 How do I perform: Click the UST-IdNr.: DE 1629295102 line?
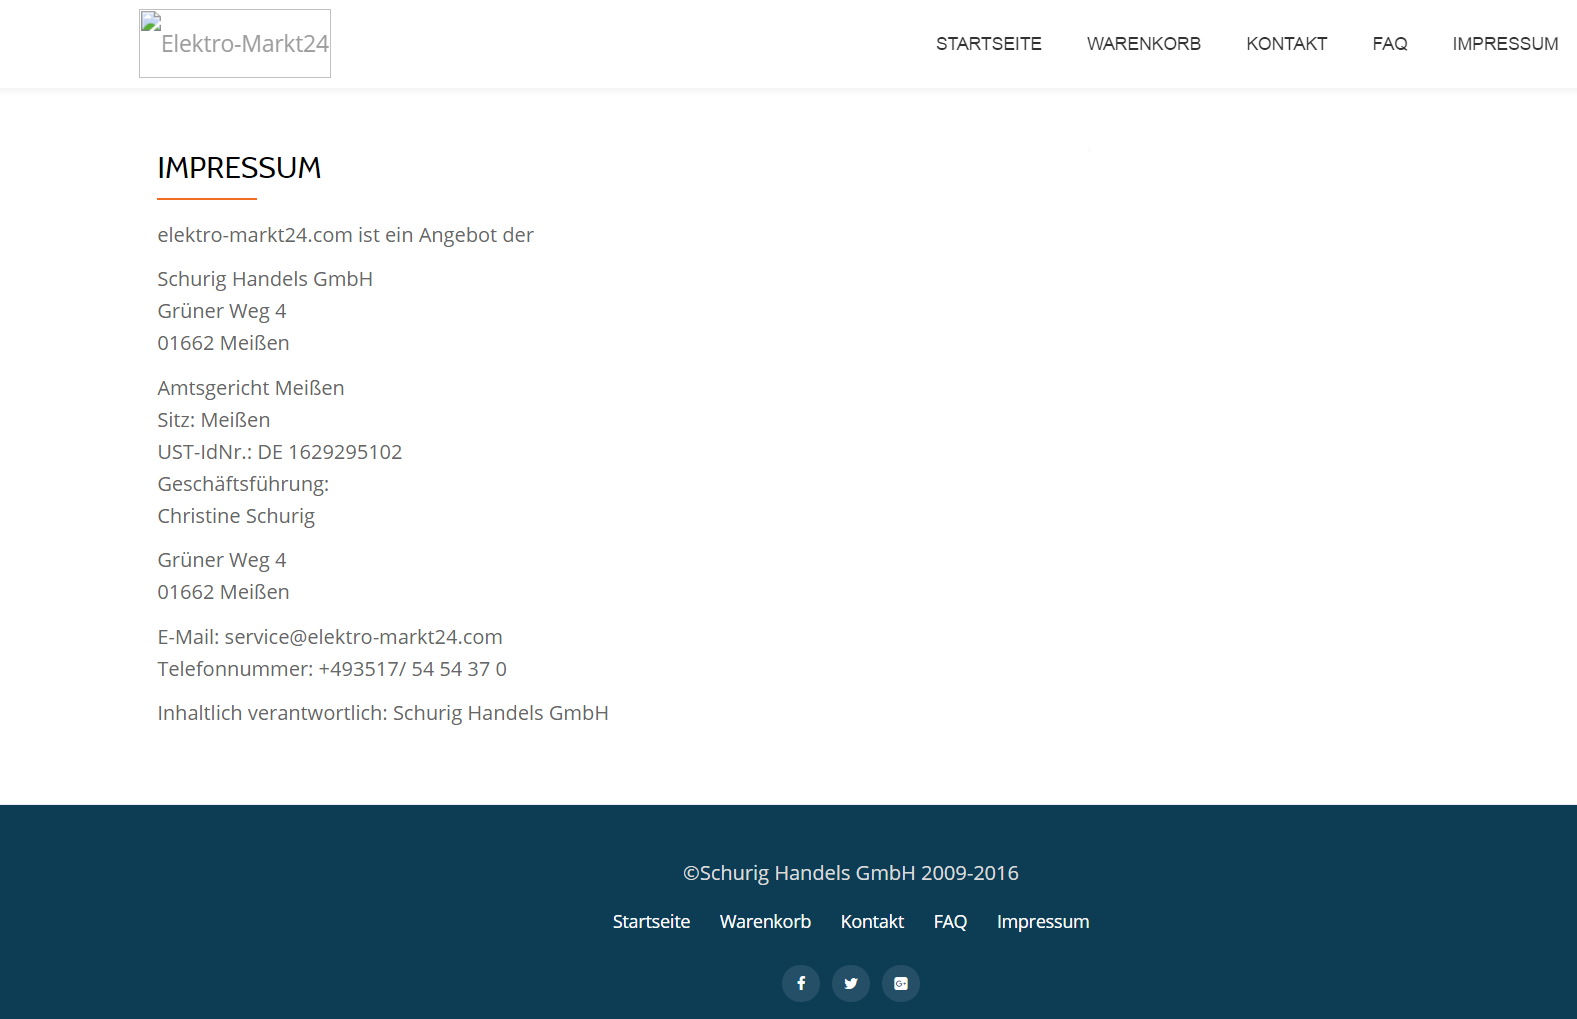pyautogui.click(x=280, y=452)
